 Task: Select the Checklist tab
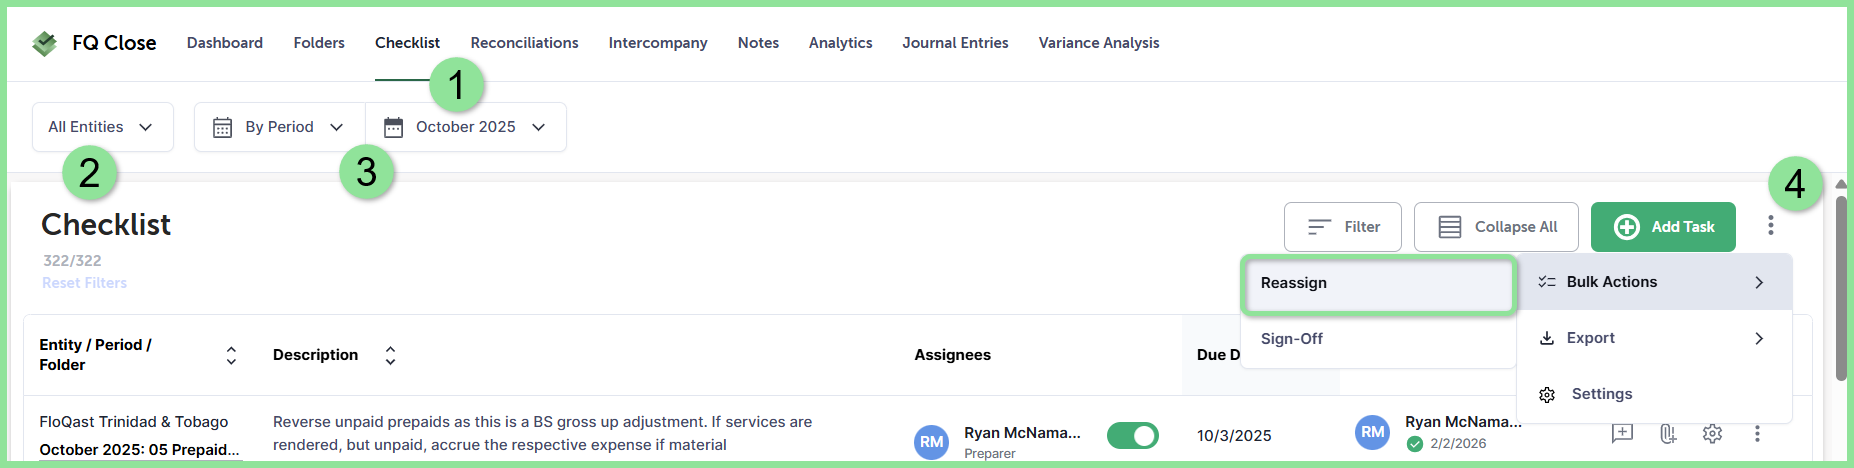pos(407,43)
